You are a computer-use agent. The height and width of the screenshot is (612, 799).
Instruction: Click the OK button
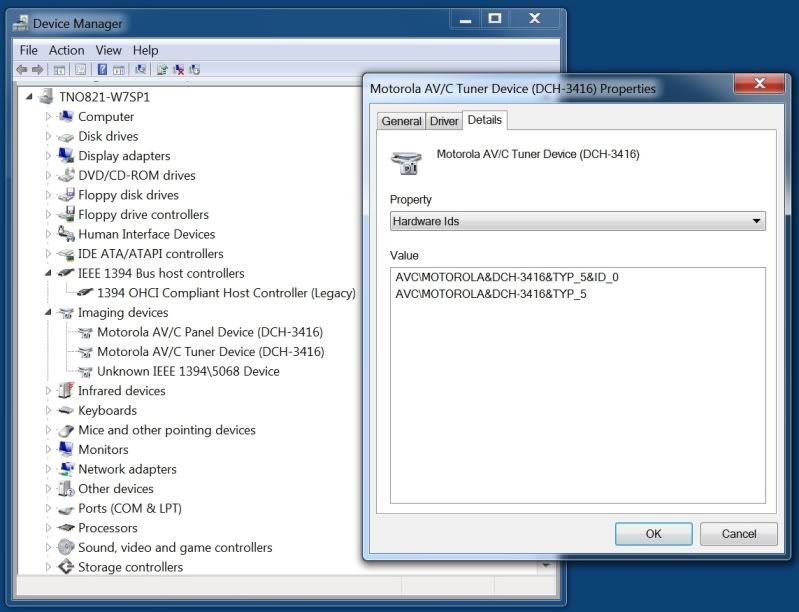(653, 534)
